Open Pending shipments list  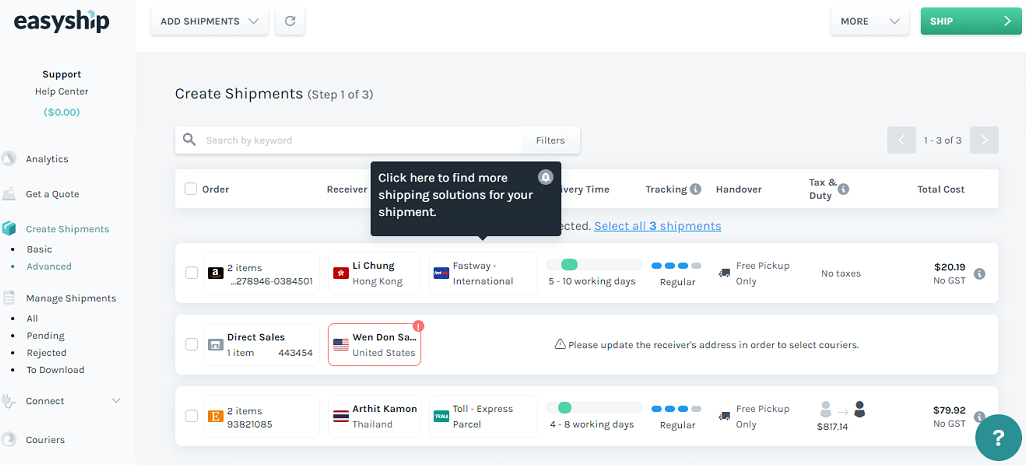pos(45,336)
